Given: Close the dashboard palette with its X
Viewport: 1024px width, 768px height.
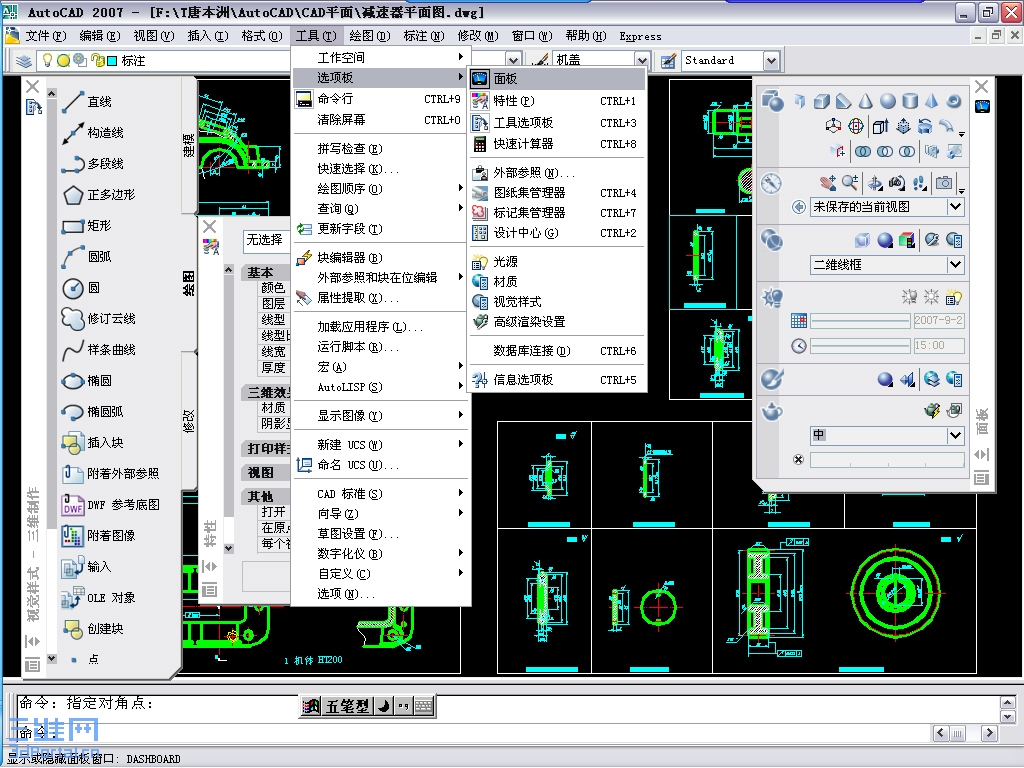Looking at the screenshot, I should point(982,86).
